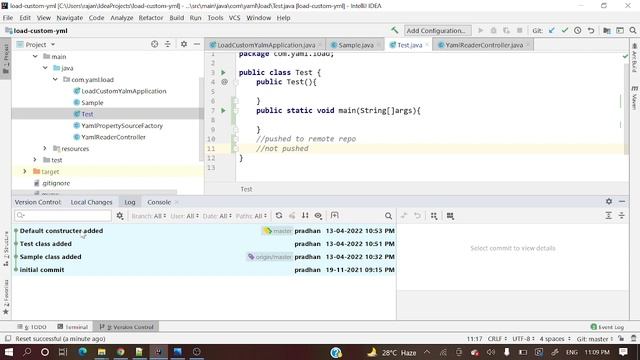Click Cherry-pick icon in log toolbar

tap(292, 216)
